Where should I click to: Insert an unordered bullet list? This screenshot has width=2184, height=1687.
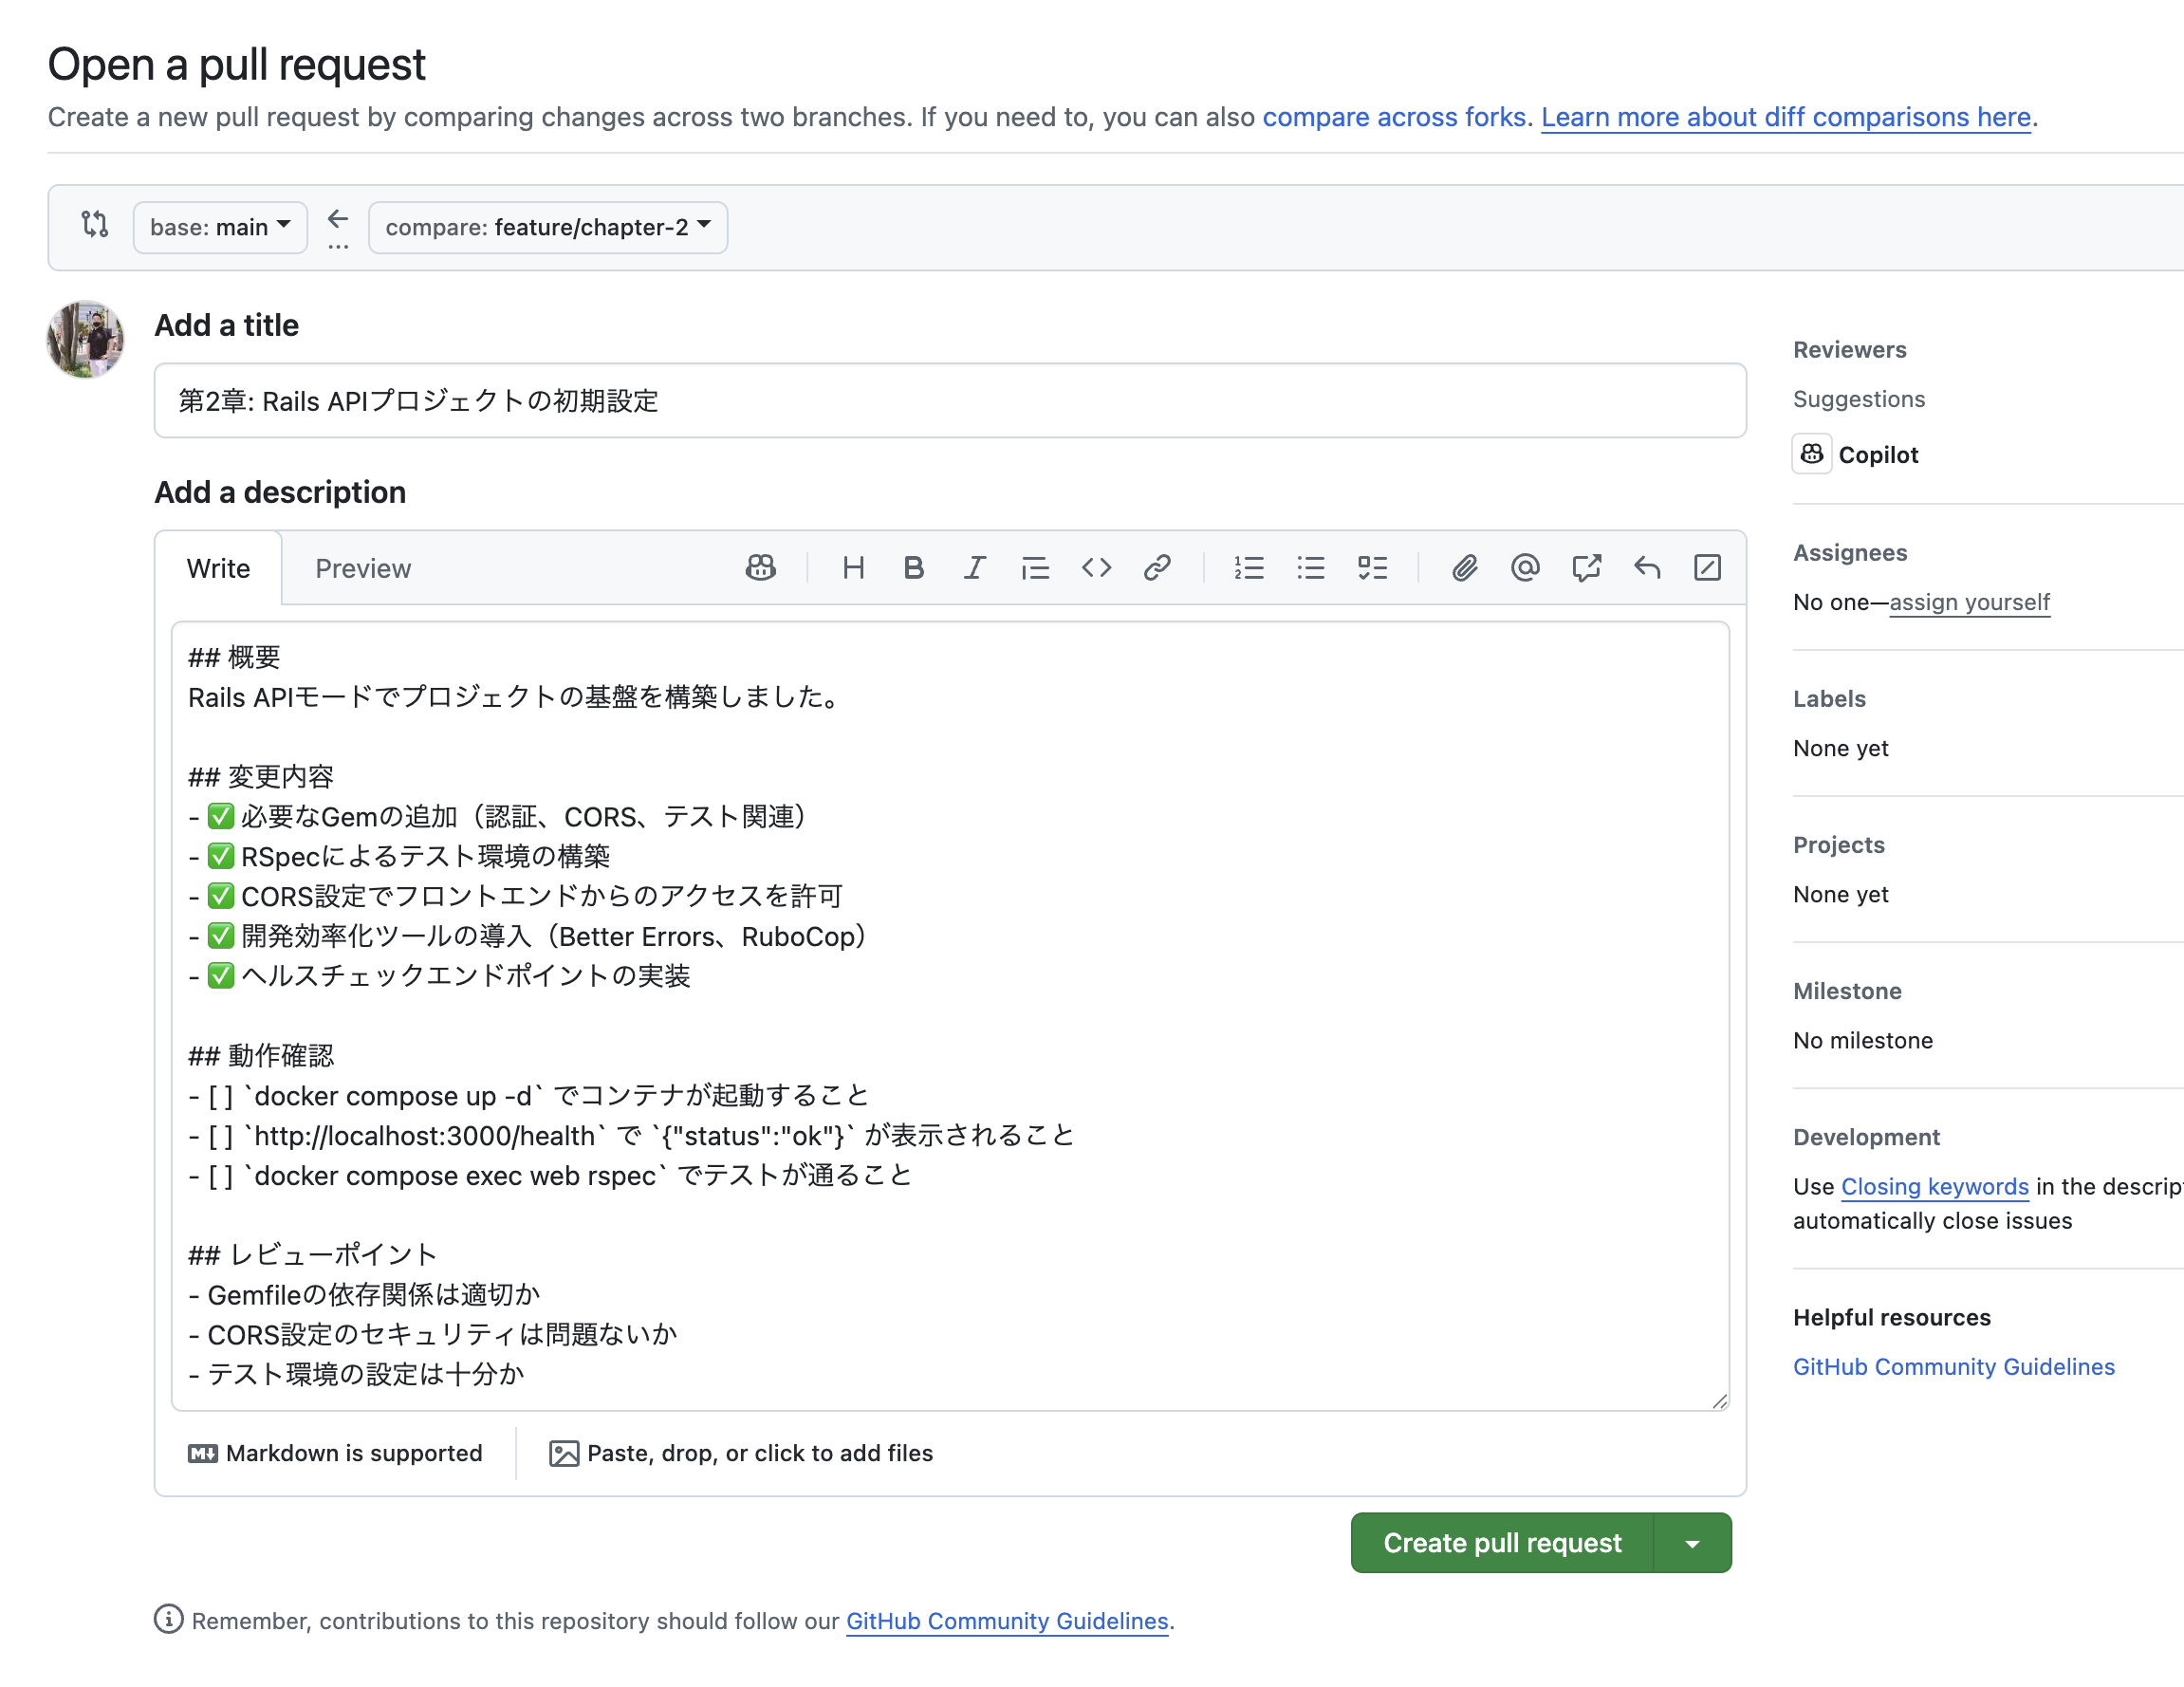[x=1310, y=568]
